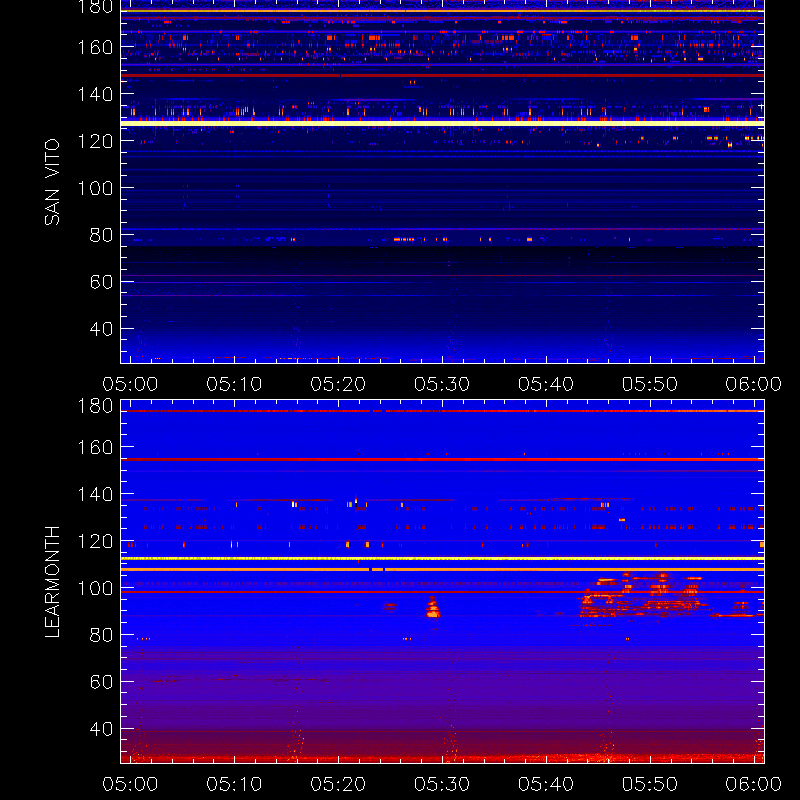Image resolution: width=800 pixels, height=800 pixels.
Task: Click 05:10 time label under San Vito plot
Action: point(234,384)
